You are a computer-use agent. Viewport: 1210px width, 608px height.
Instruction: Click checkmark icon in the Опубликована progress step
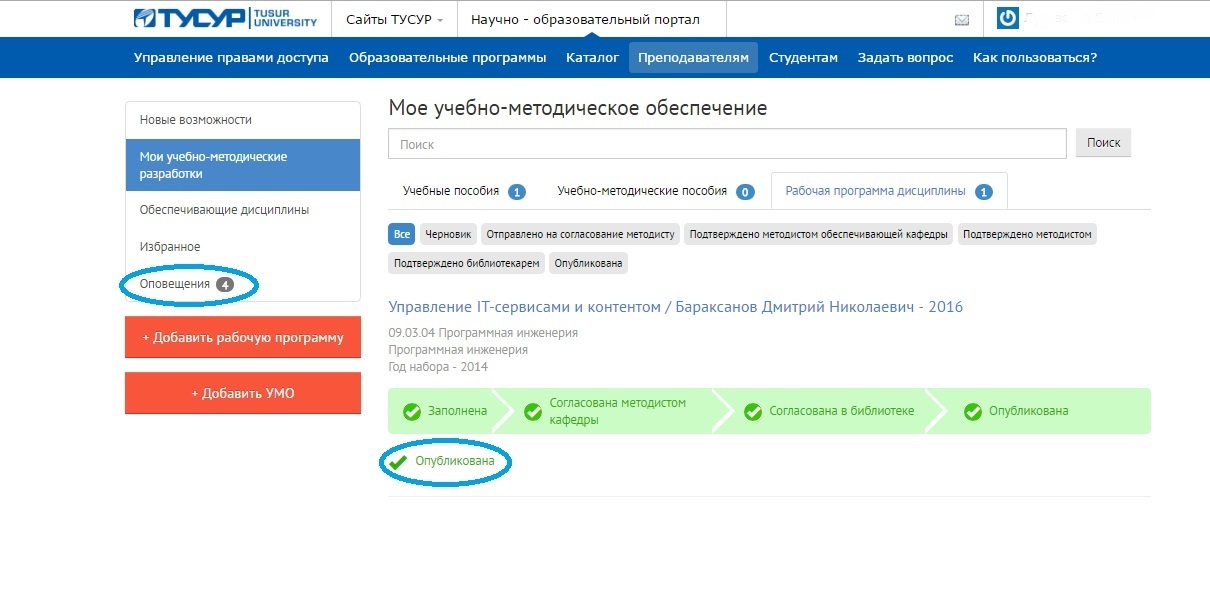972,411
